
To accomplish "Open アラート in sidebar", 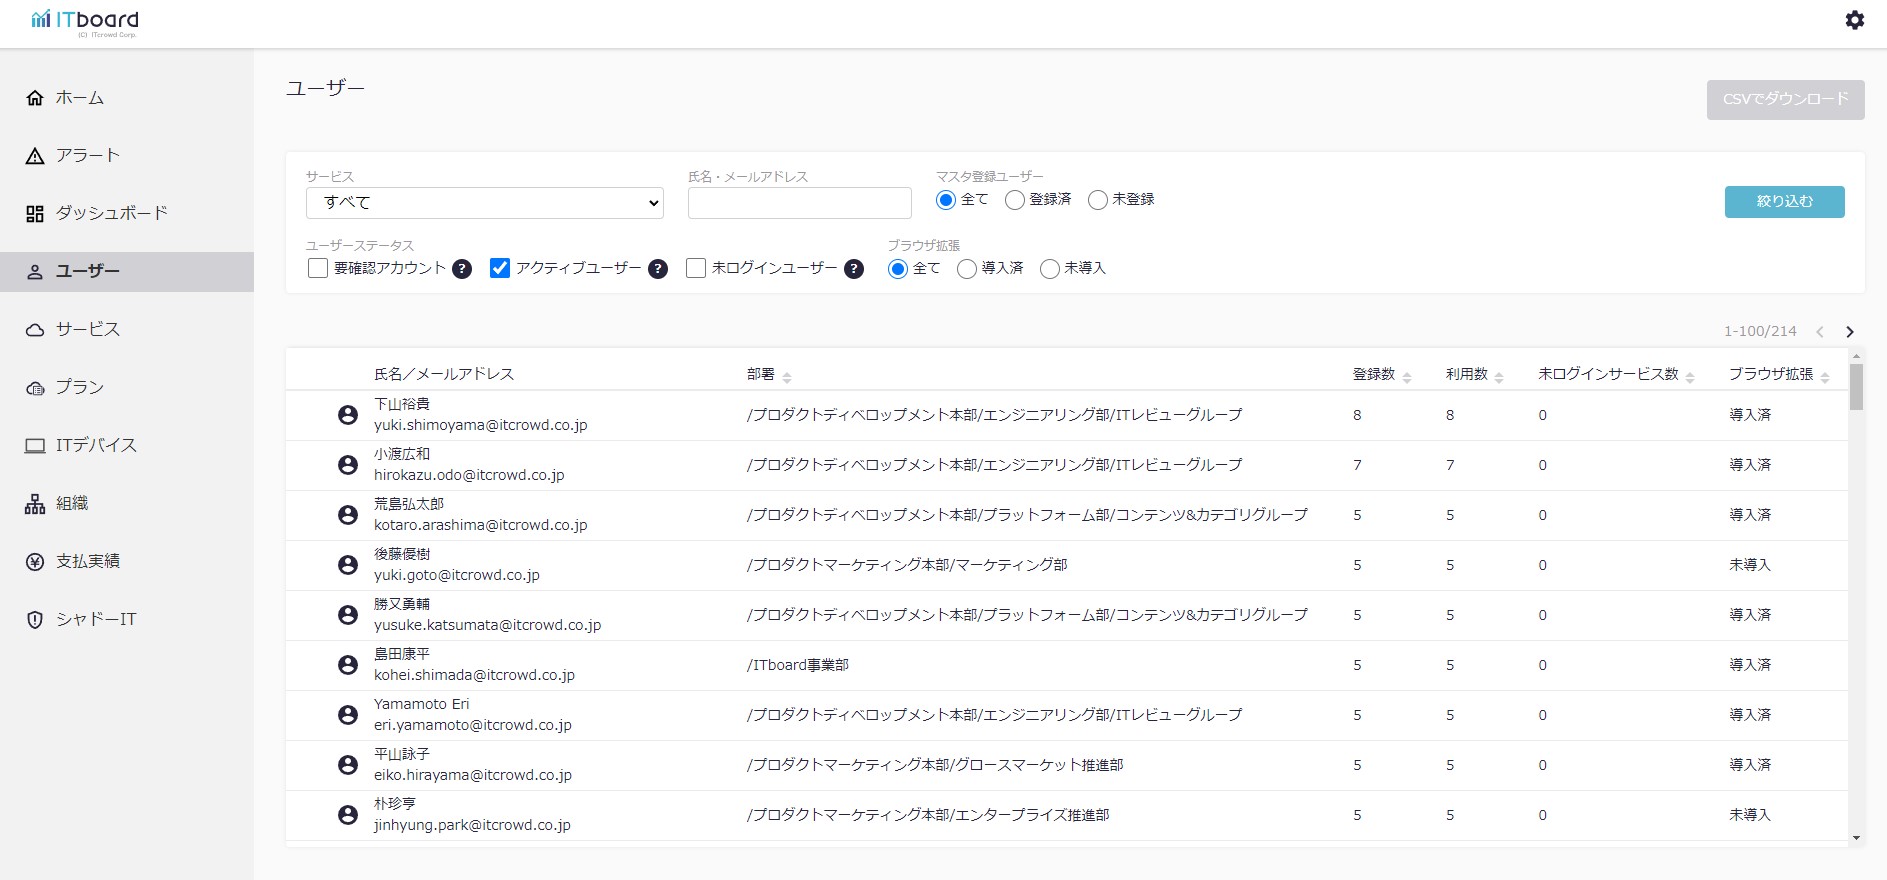I will pos(127,156).
